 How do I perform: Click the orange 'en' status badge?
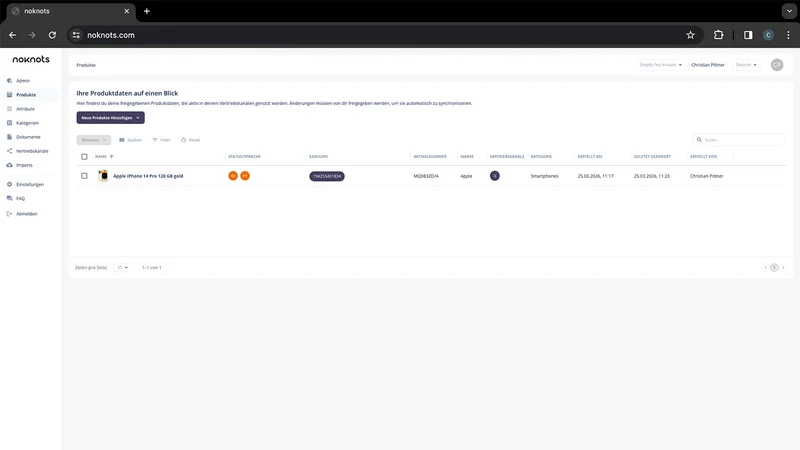click(245, 176)
